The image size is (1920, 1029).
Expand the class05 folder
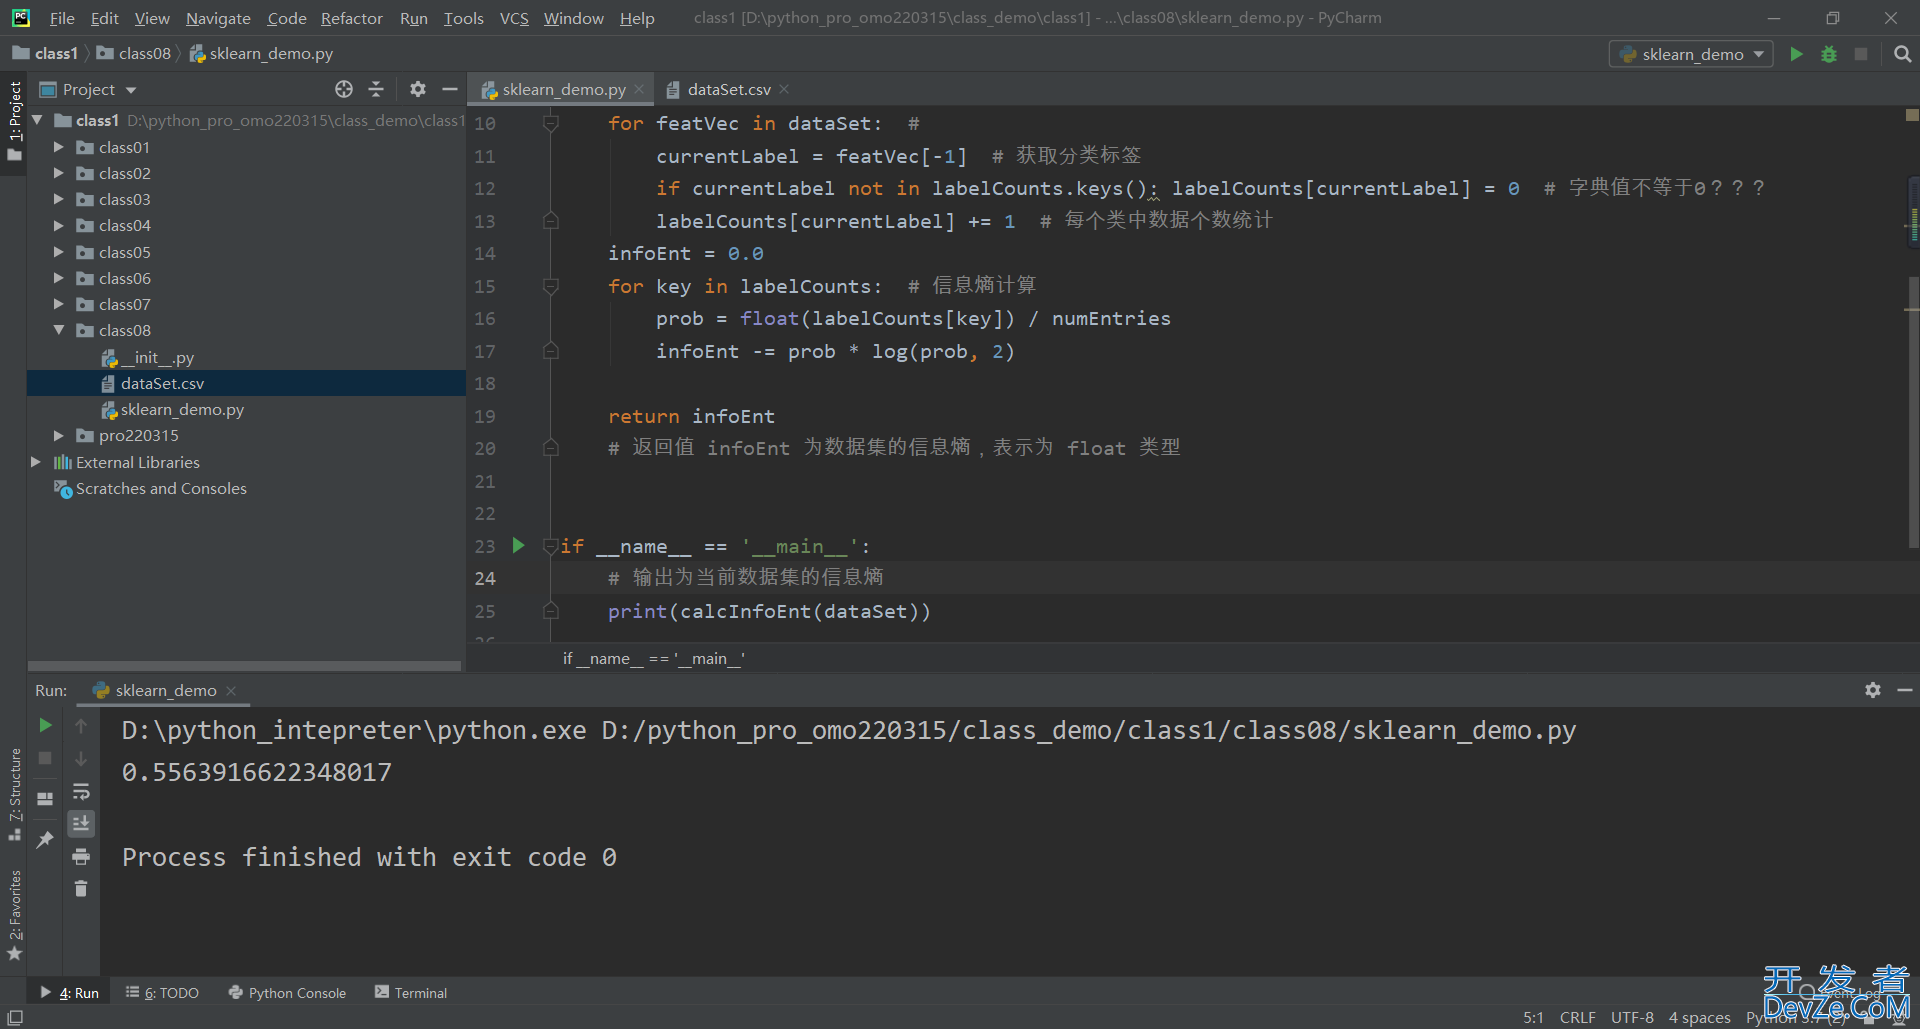coord(59,252)
